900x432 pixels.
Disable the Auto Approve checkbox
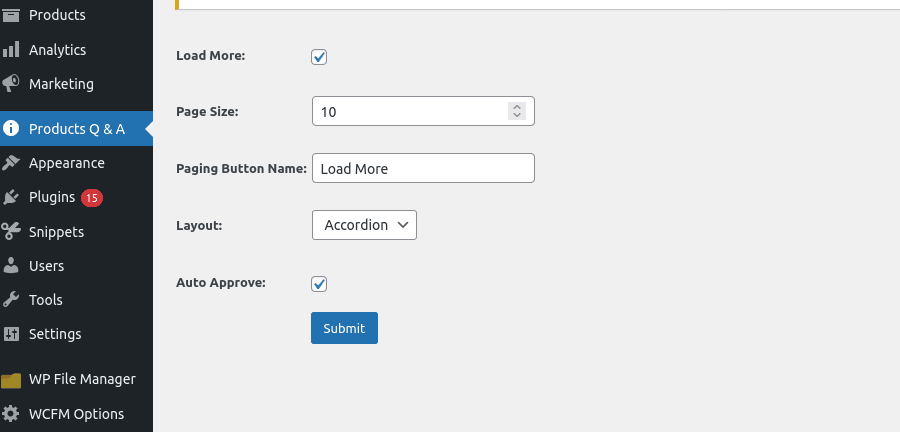(319, 284)
